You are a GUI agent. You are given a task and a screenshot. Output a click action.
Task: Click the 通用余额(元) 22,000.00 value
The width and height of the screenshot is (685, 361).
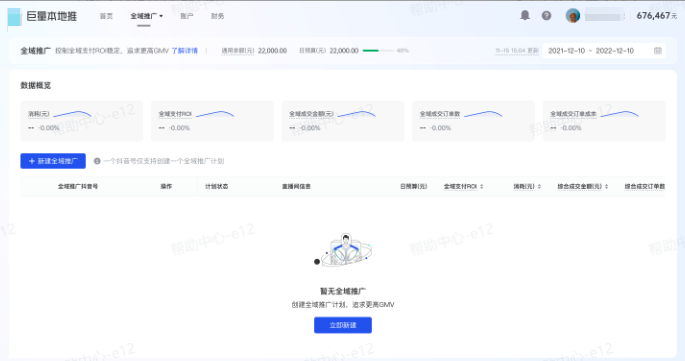coord(272,51)
